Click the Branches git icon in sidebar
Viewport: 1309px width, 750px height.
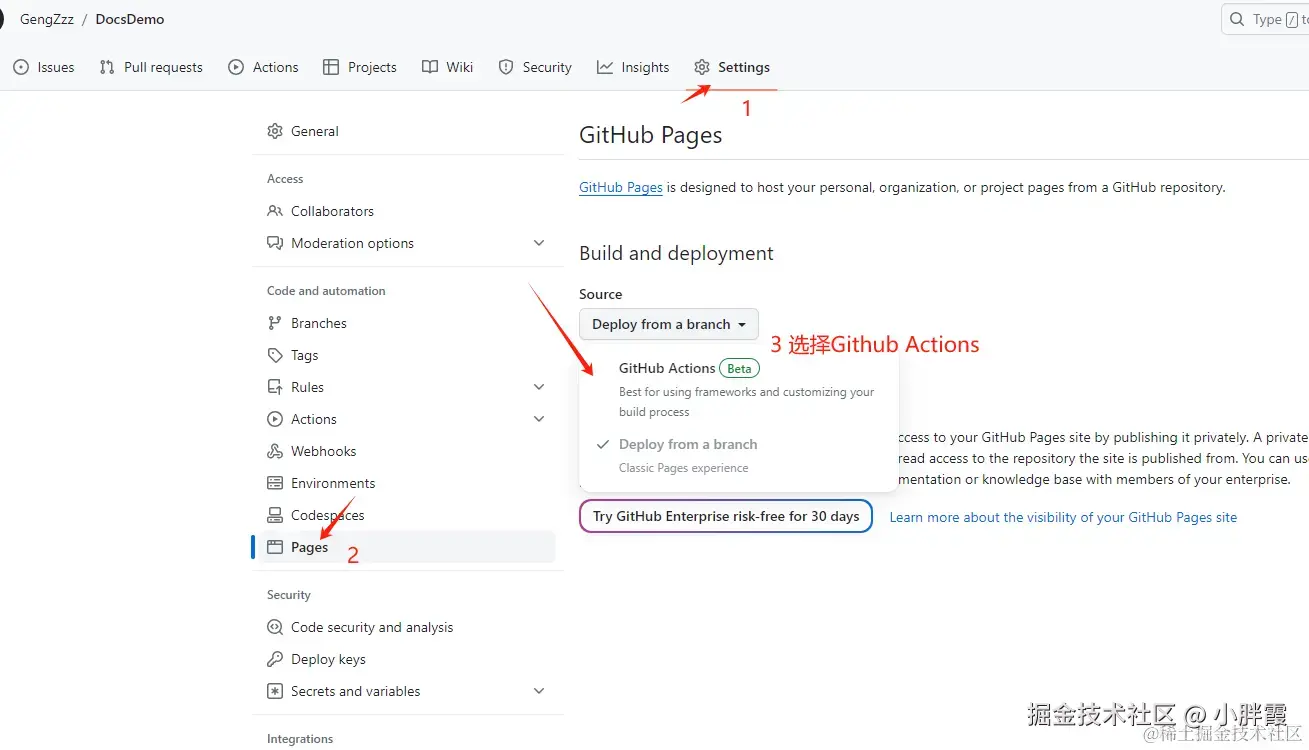275,323
